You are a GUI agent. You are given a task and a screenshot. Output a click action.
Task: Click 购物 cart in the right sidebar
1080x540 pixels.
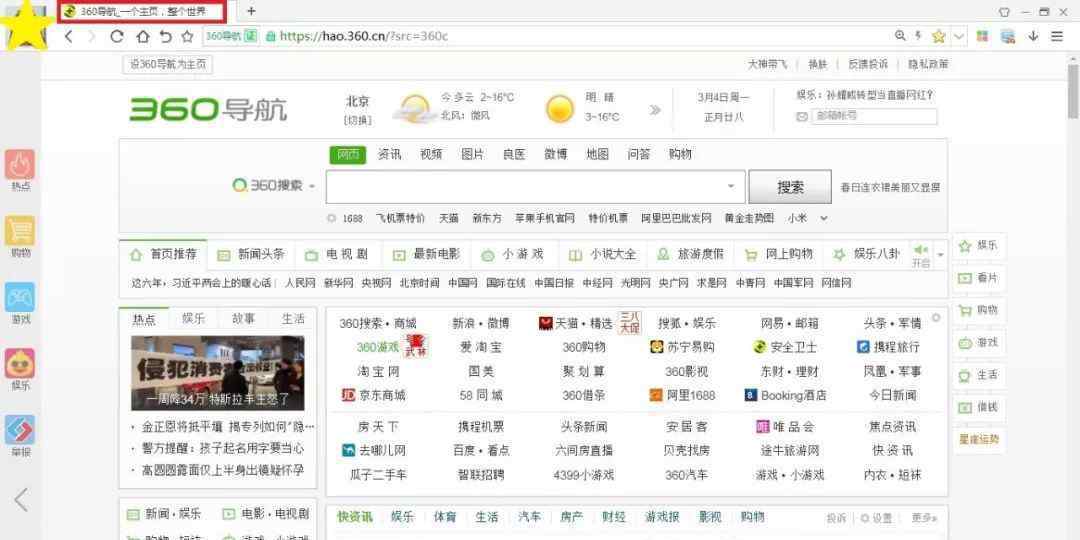979,310
